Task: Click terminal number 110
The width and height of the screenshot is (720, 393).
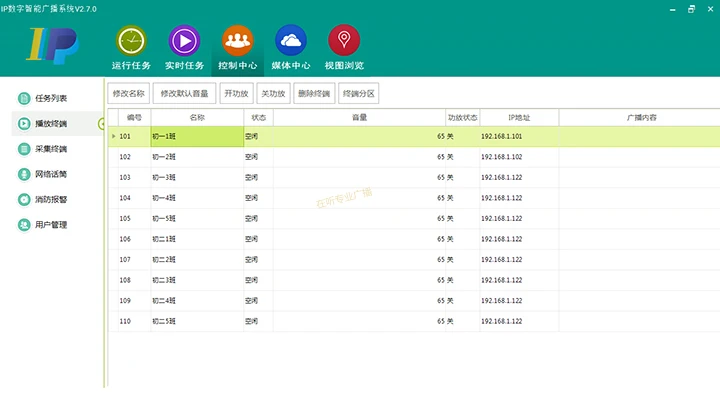Action: point(125,321)
